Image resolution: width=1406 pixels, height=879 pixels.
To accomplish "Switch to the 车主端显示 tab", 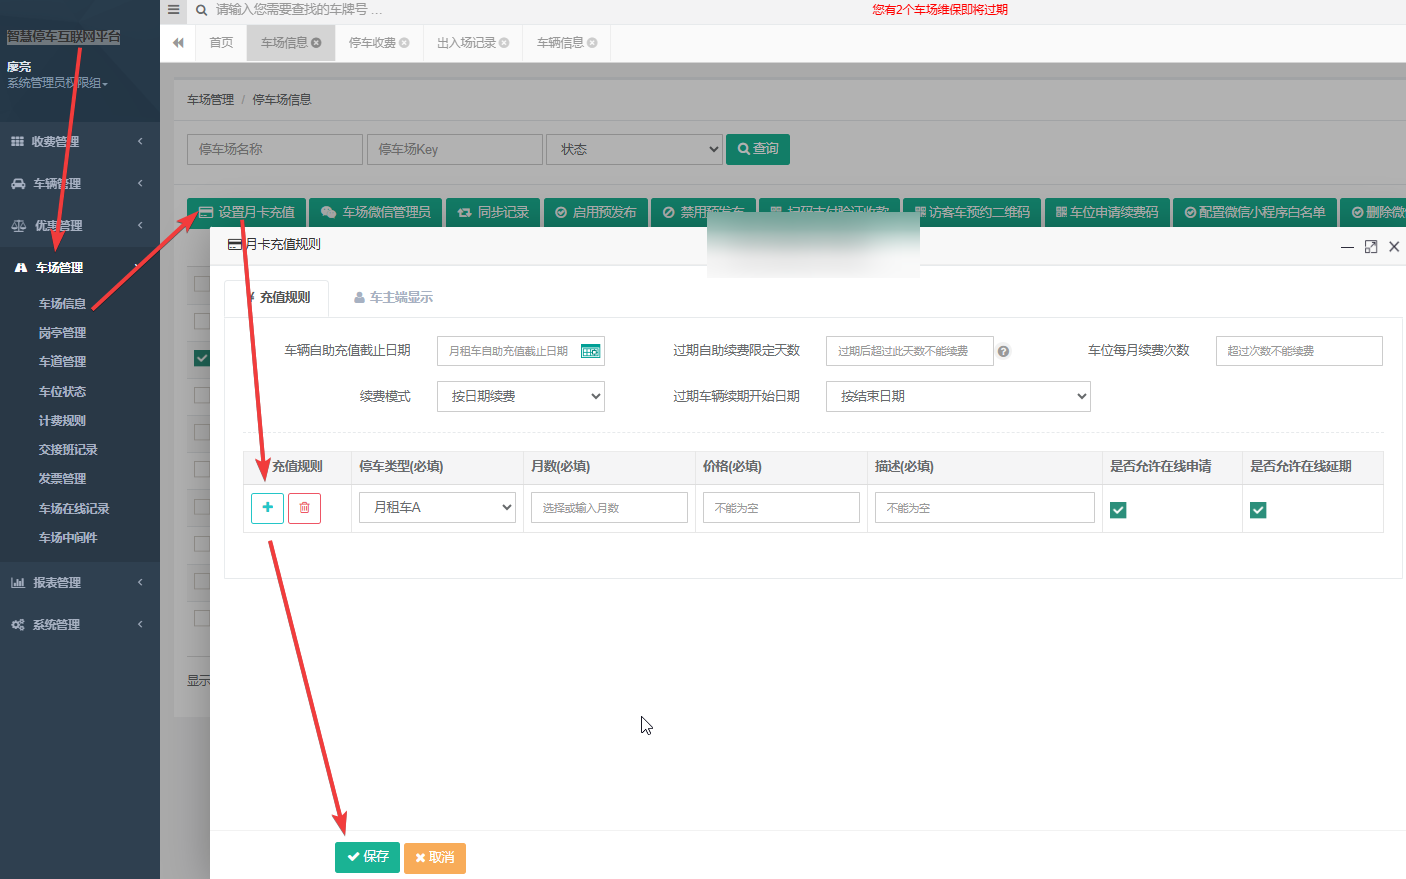I will (394, 297).
